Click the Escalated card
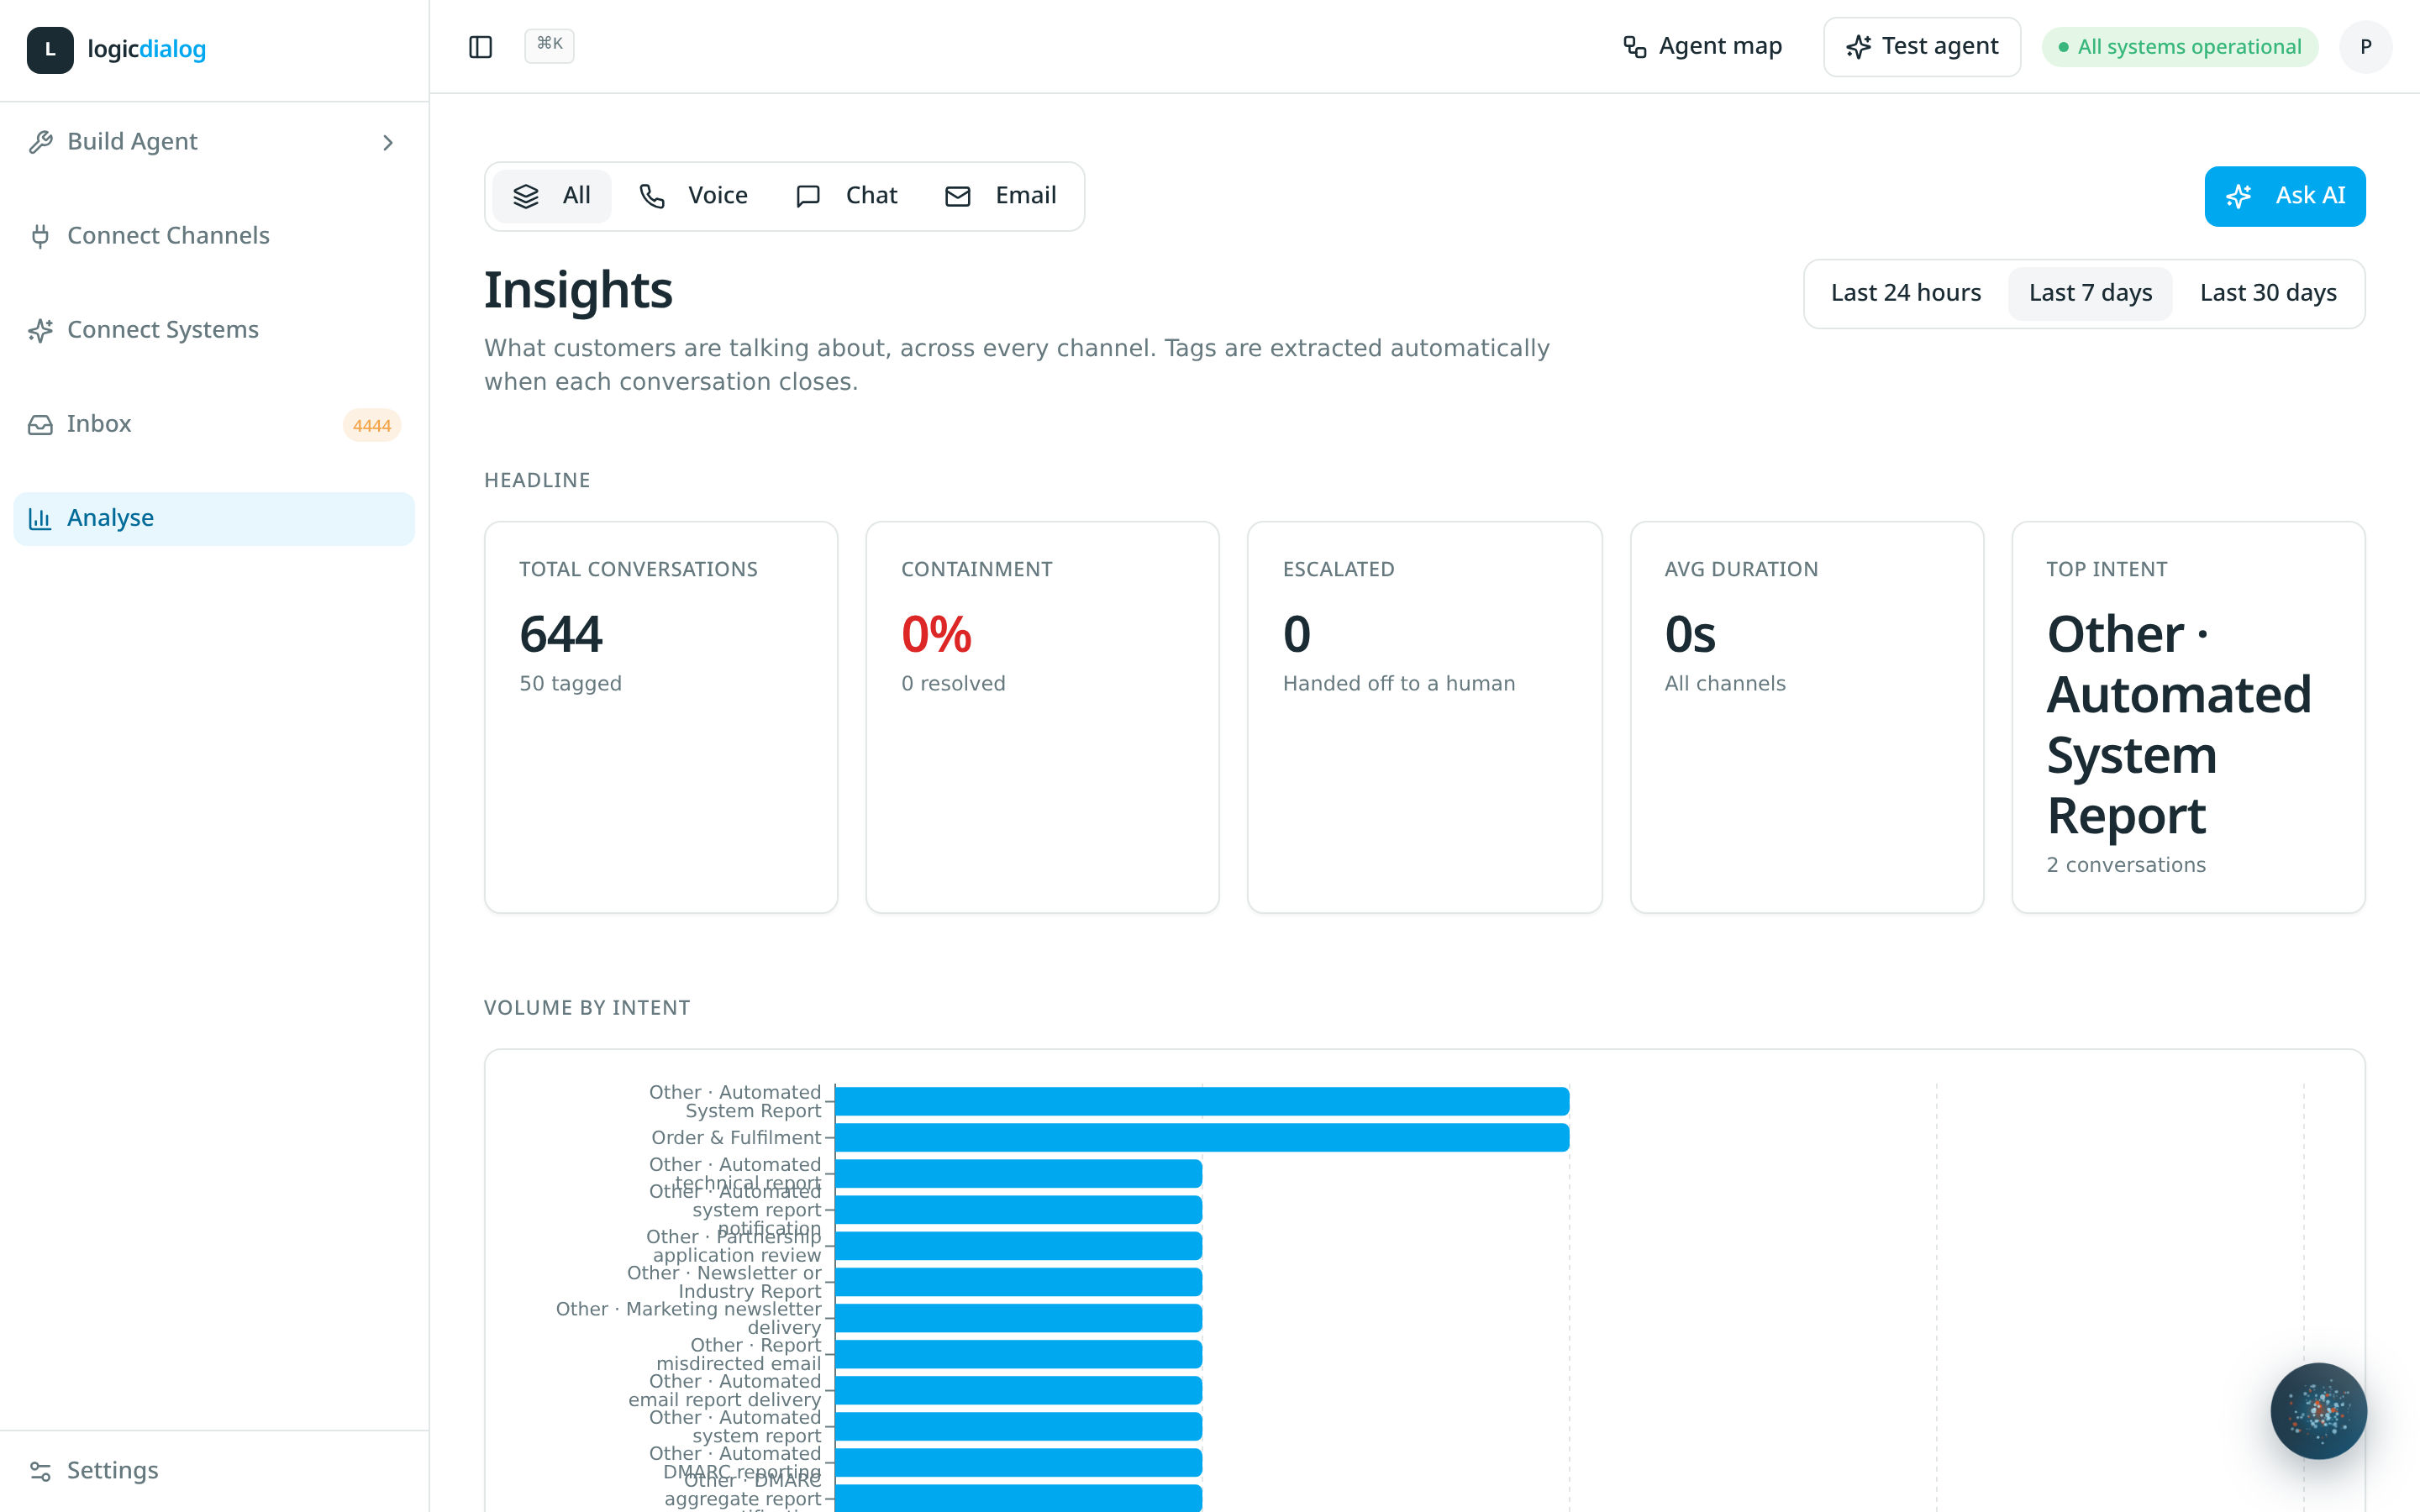 1424,717
